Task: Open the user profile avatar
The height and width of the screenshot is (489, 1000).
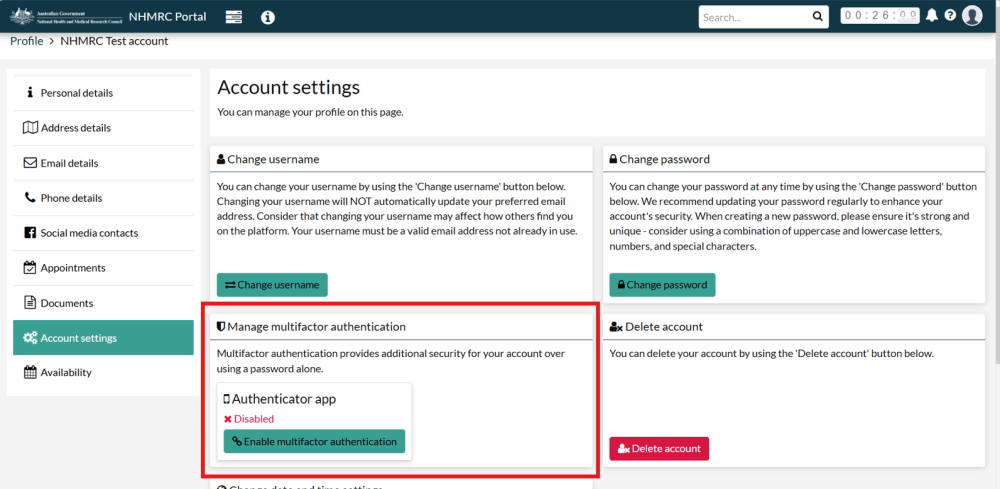Action: click(x=972, y=16)
